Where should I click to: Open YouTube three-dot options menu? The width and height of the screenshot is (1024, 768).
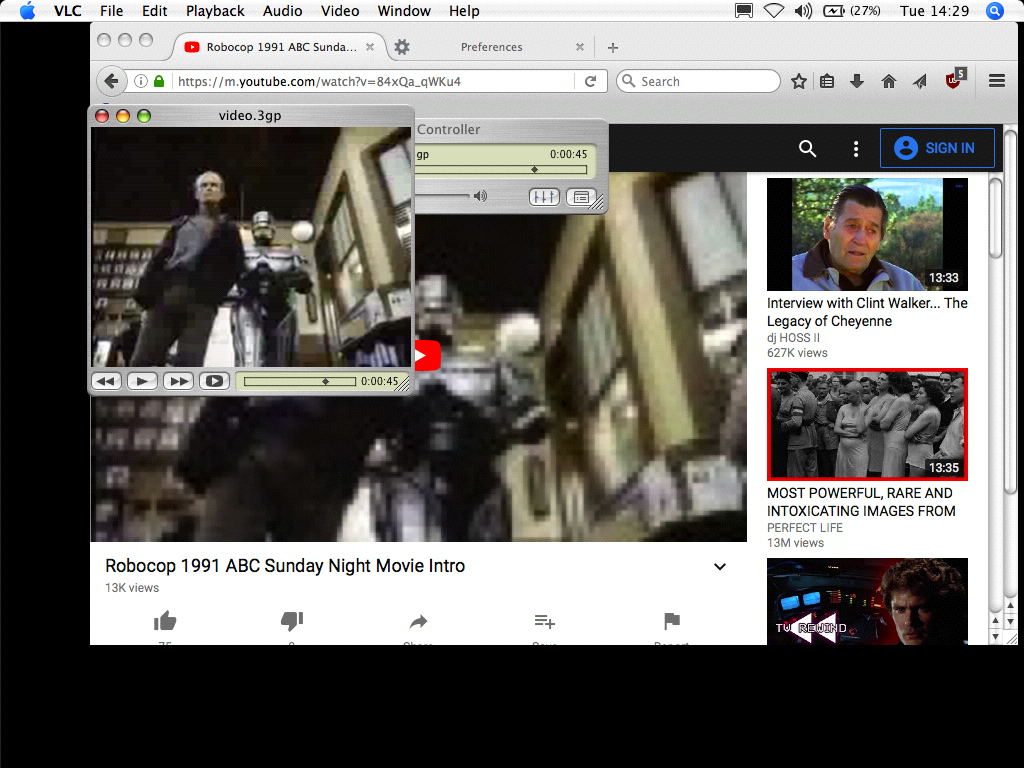pyautogui.click(x=856, y=149)
